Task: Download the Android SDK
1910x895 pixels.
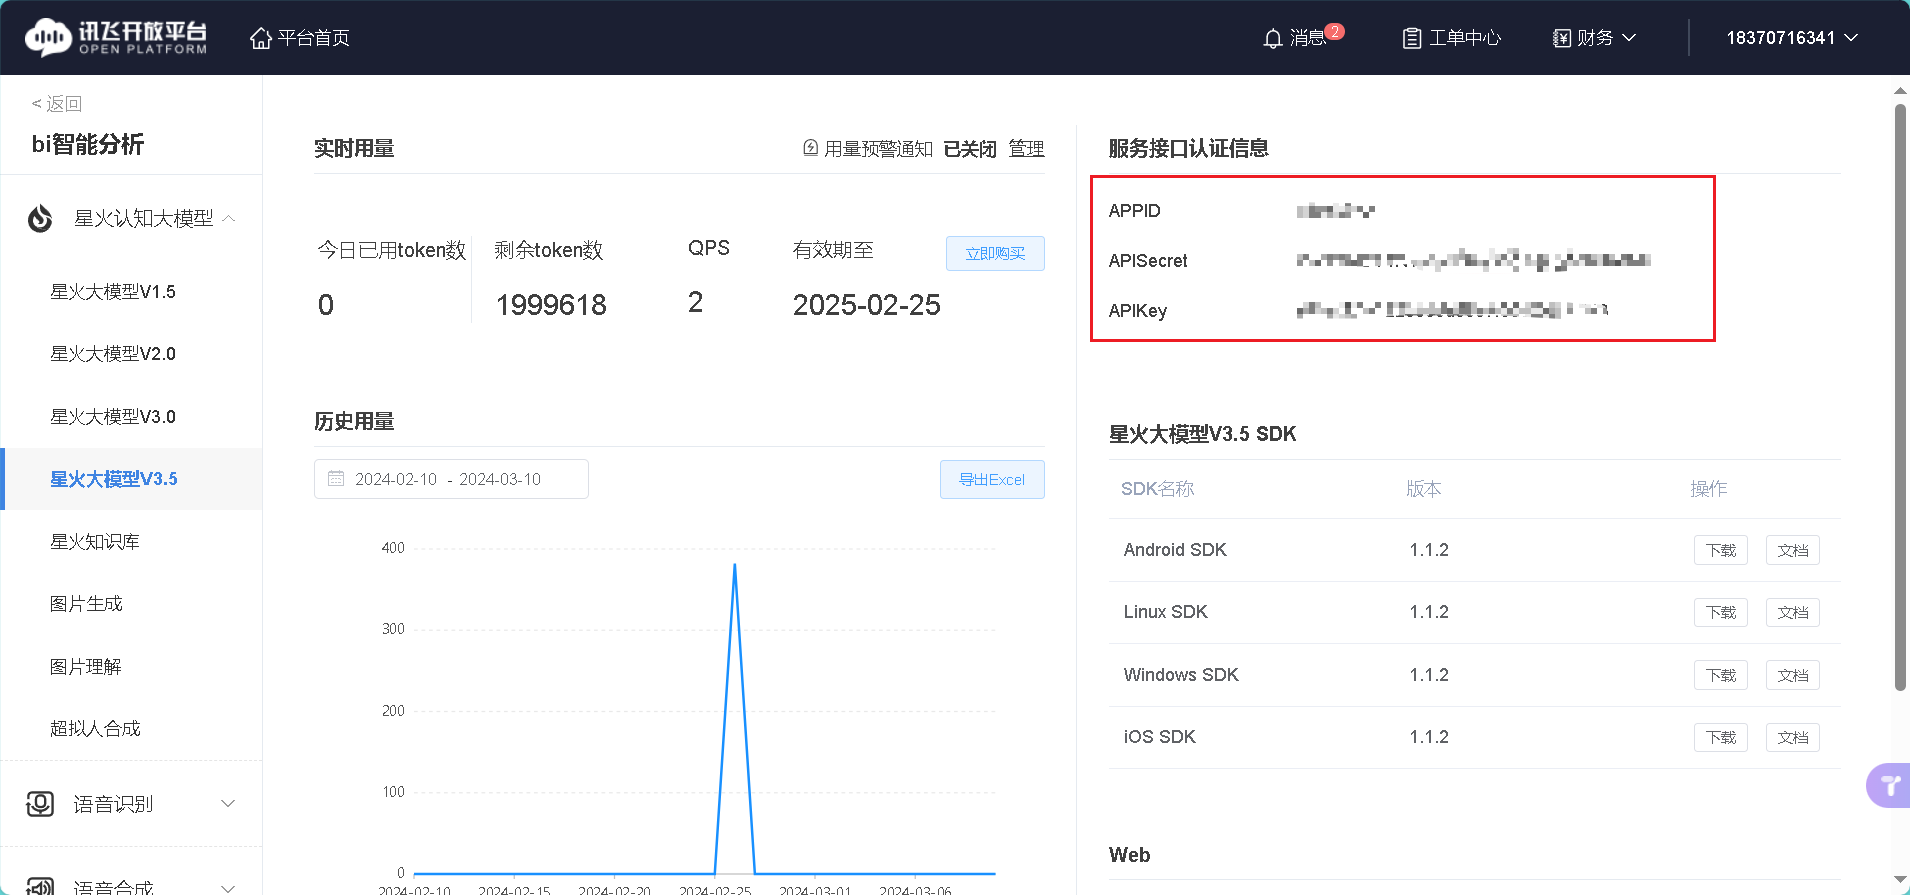Action: tap(1721, 550)
